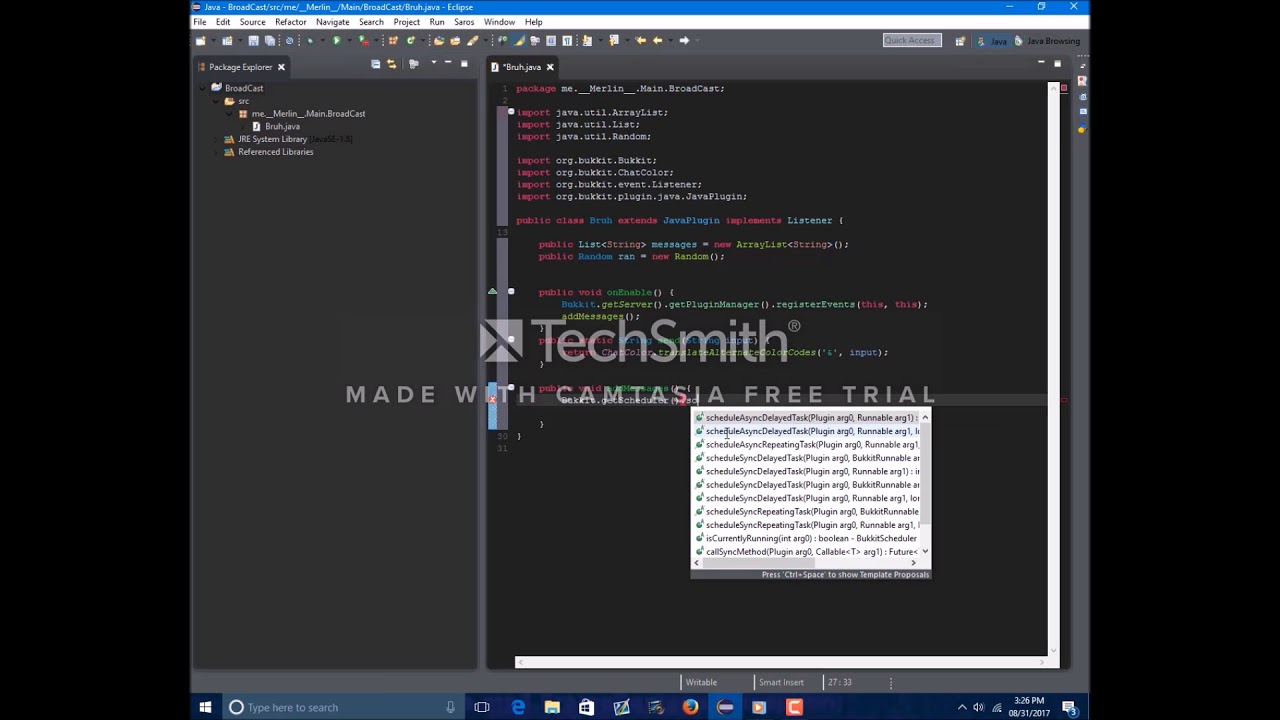Open the Window menu

pyautogui.click(x=499, y=22)
